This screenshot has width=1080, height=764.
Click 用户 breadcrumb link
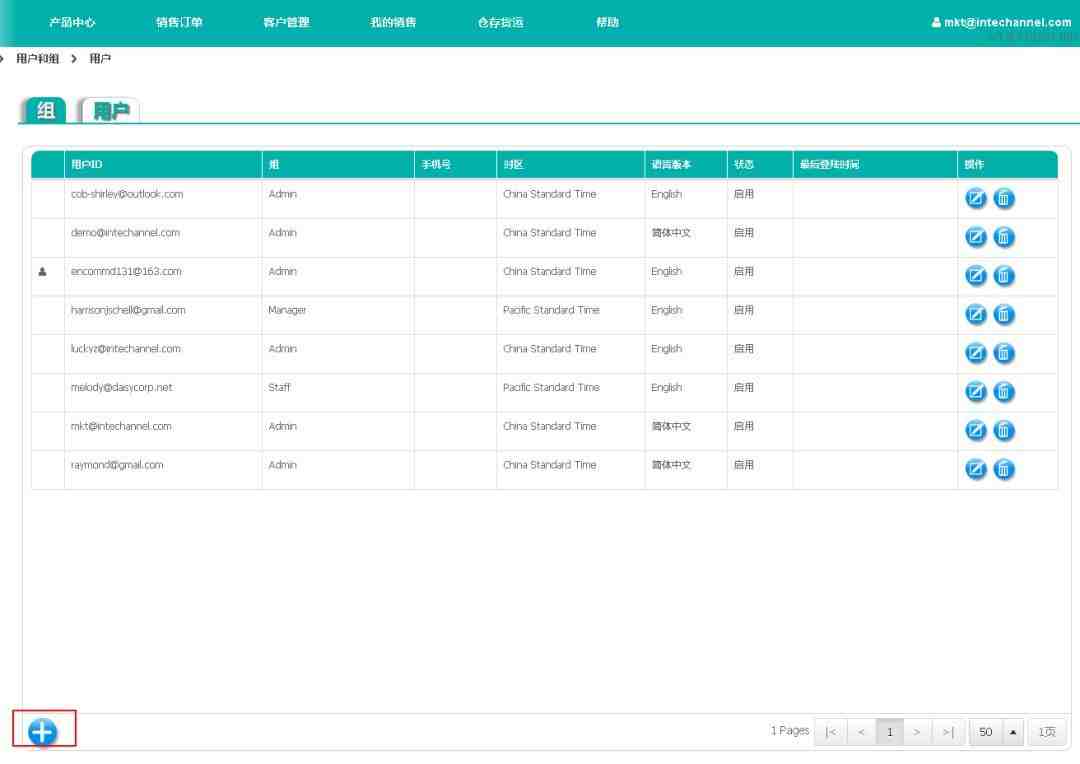[x=100, y=59]
